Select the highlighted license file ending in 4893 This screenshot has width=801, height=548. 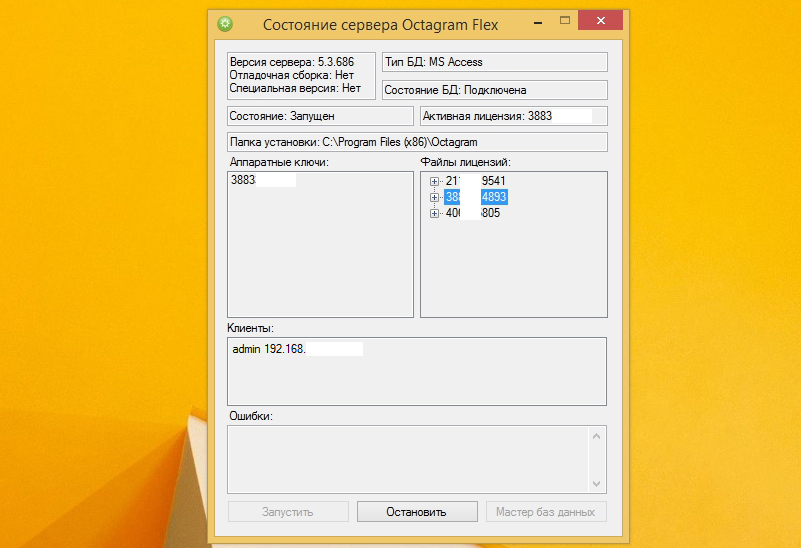click(x=476, y=197)
